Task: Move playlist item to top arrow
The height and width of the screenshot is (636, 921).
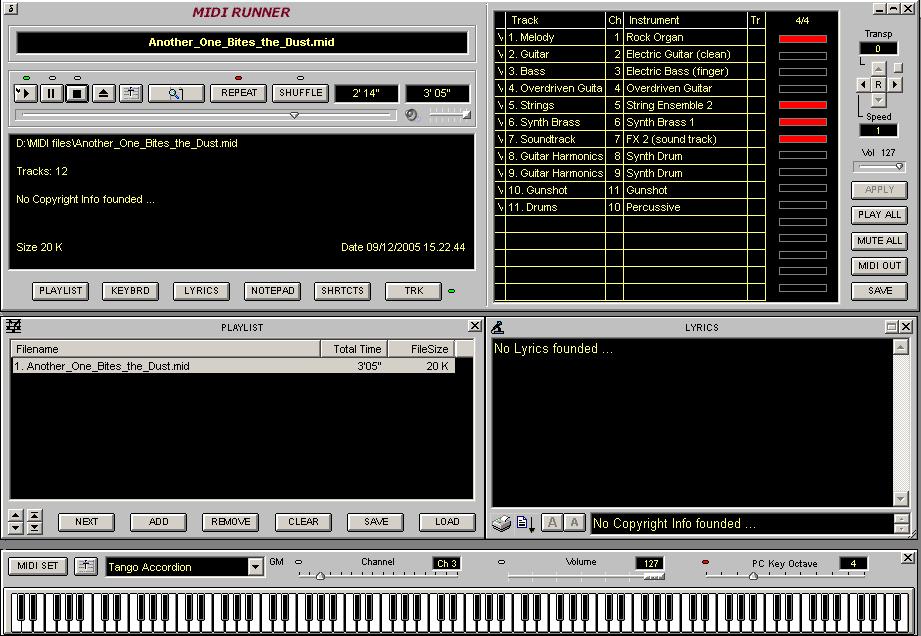Action: pos(34,516)
